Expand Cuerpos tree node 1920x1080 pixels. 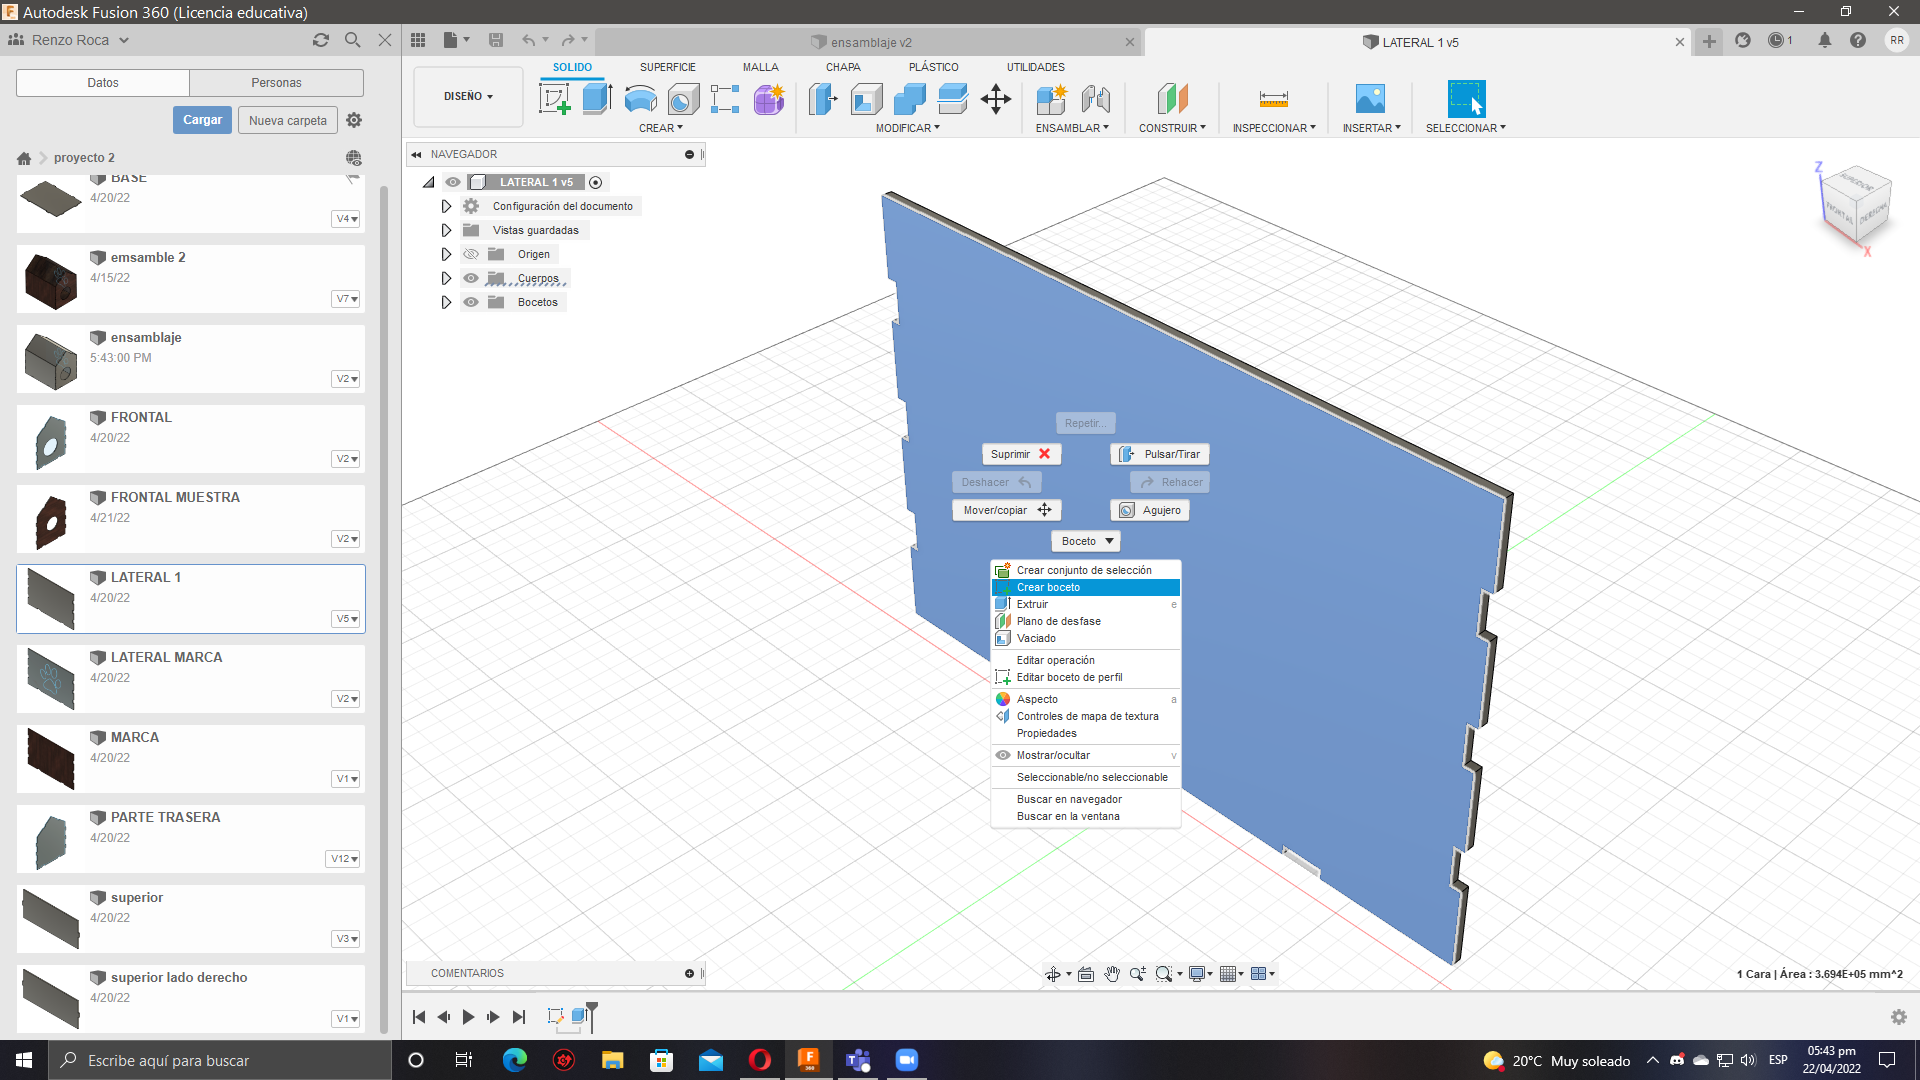[x=446, y=278]
